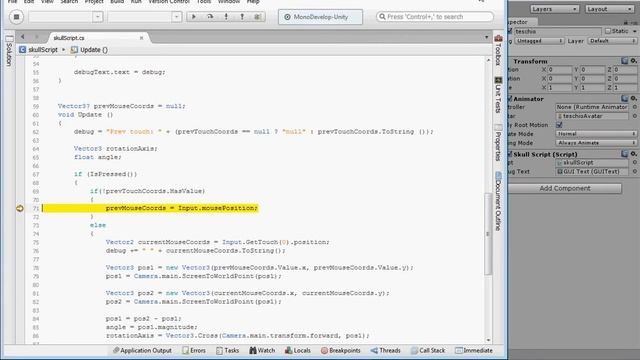
Task: Focus the "Press 'Control+,' to search" box
Action: (x=435, y=17)
